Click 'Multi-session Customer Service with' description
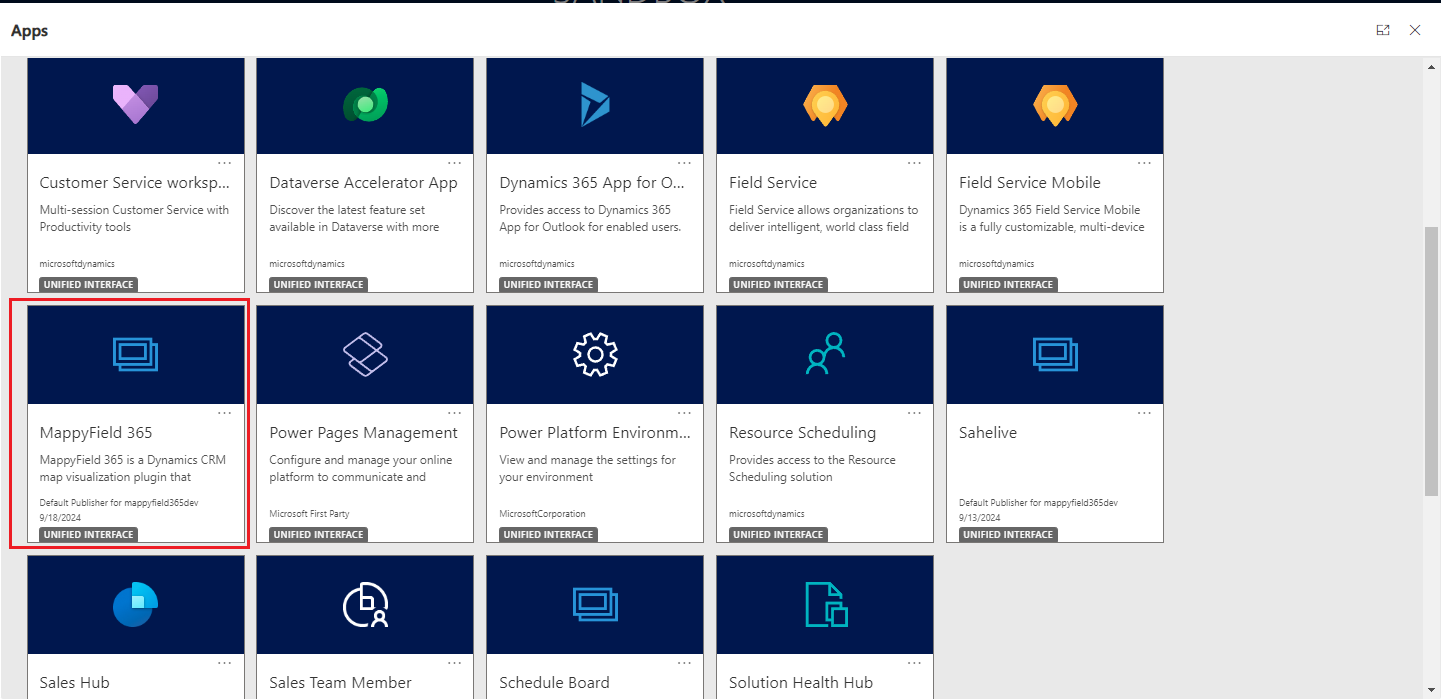1441x699 pixels. pyautogui.click(x=134, y=210)
